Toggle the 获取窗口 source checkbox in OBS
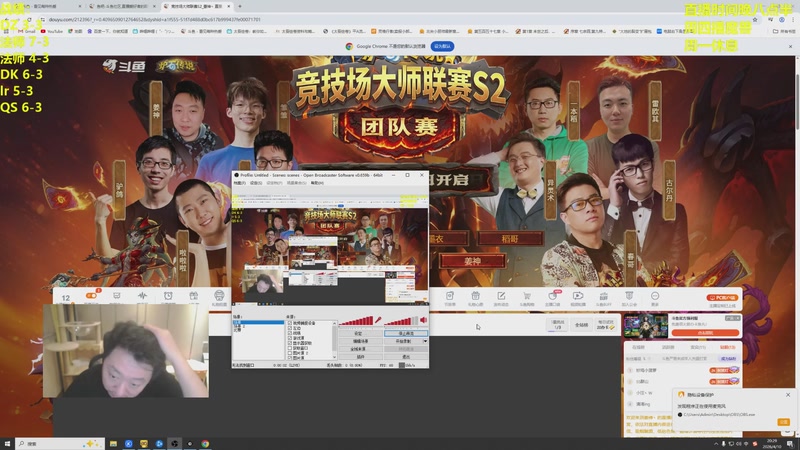The height and width of the screenshot is (450, 800). point(290,348)
